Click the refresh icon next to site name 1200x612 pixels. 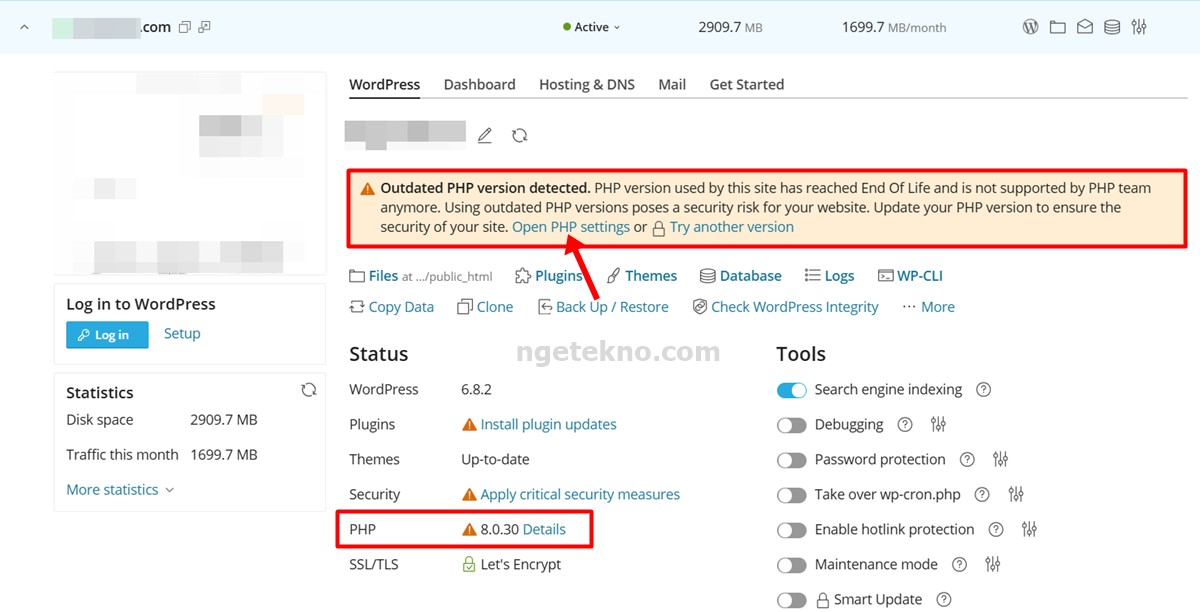pyautogui.click(x=519, y=135)
